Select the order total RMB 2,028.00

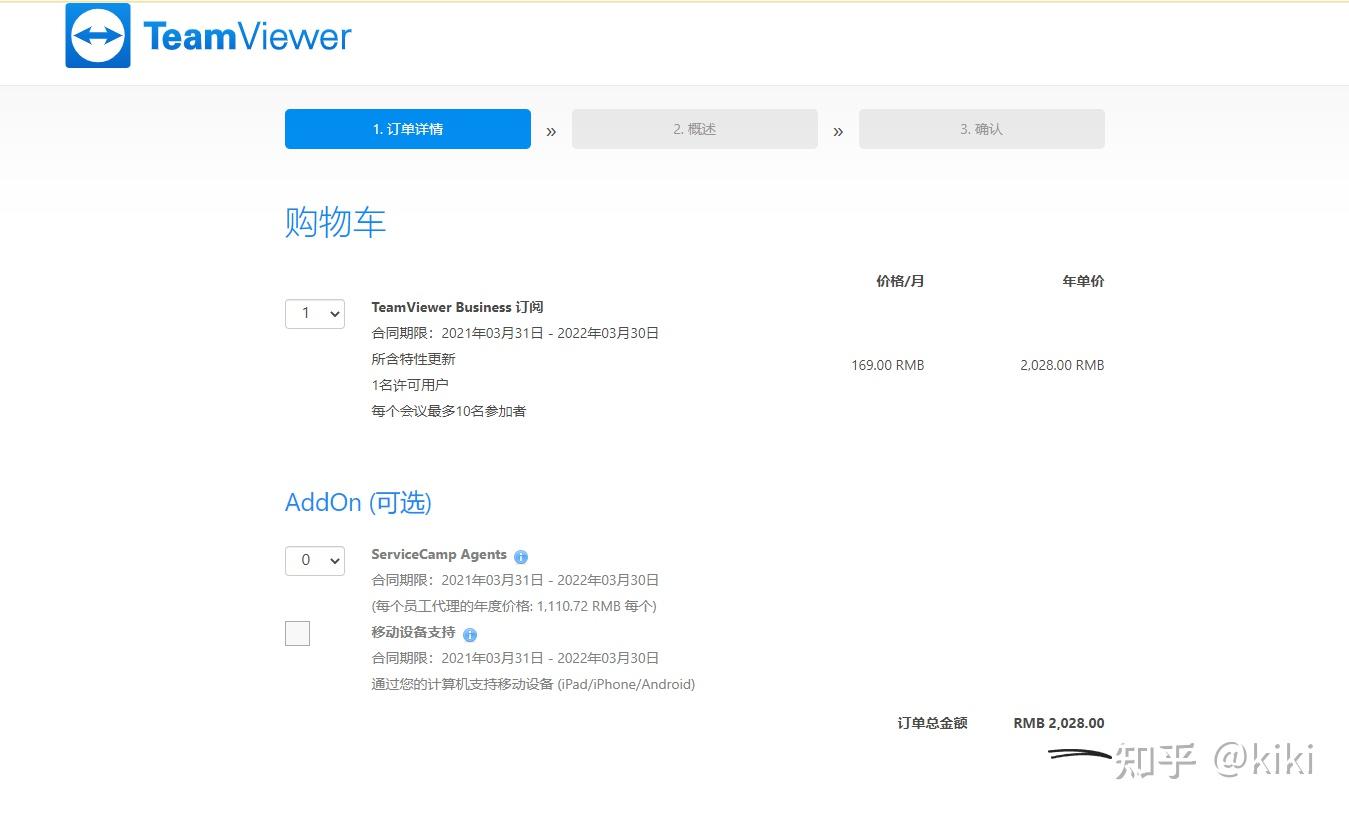pos(1059,723)
